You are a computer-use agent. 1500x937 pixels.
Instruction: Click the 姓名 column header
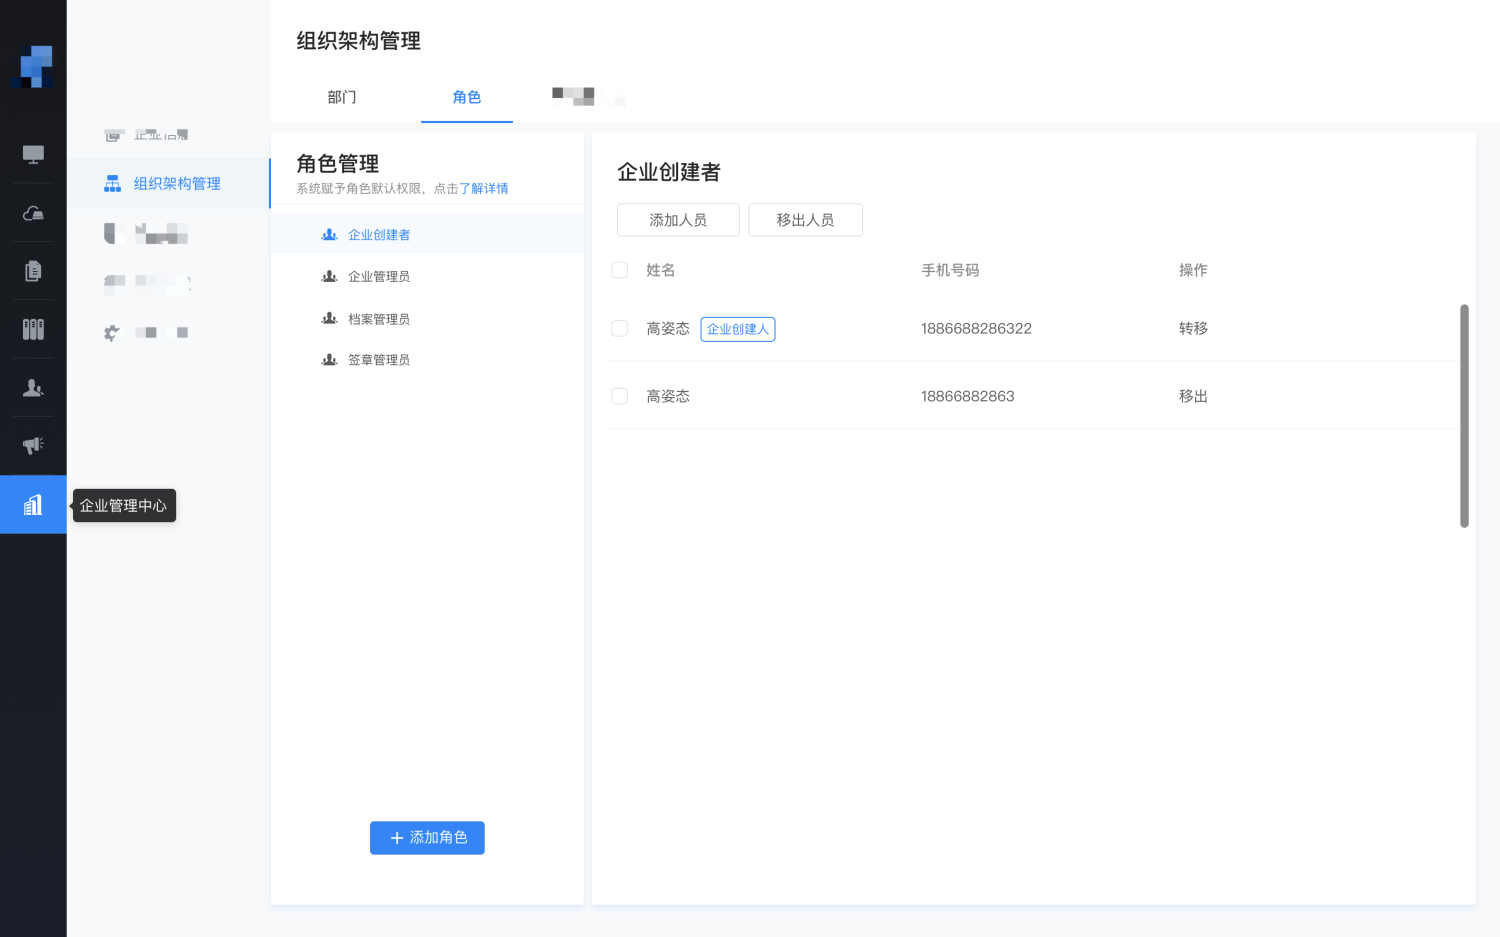[x=660, y=270]
